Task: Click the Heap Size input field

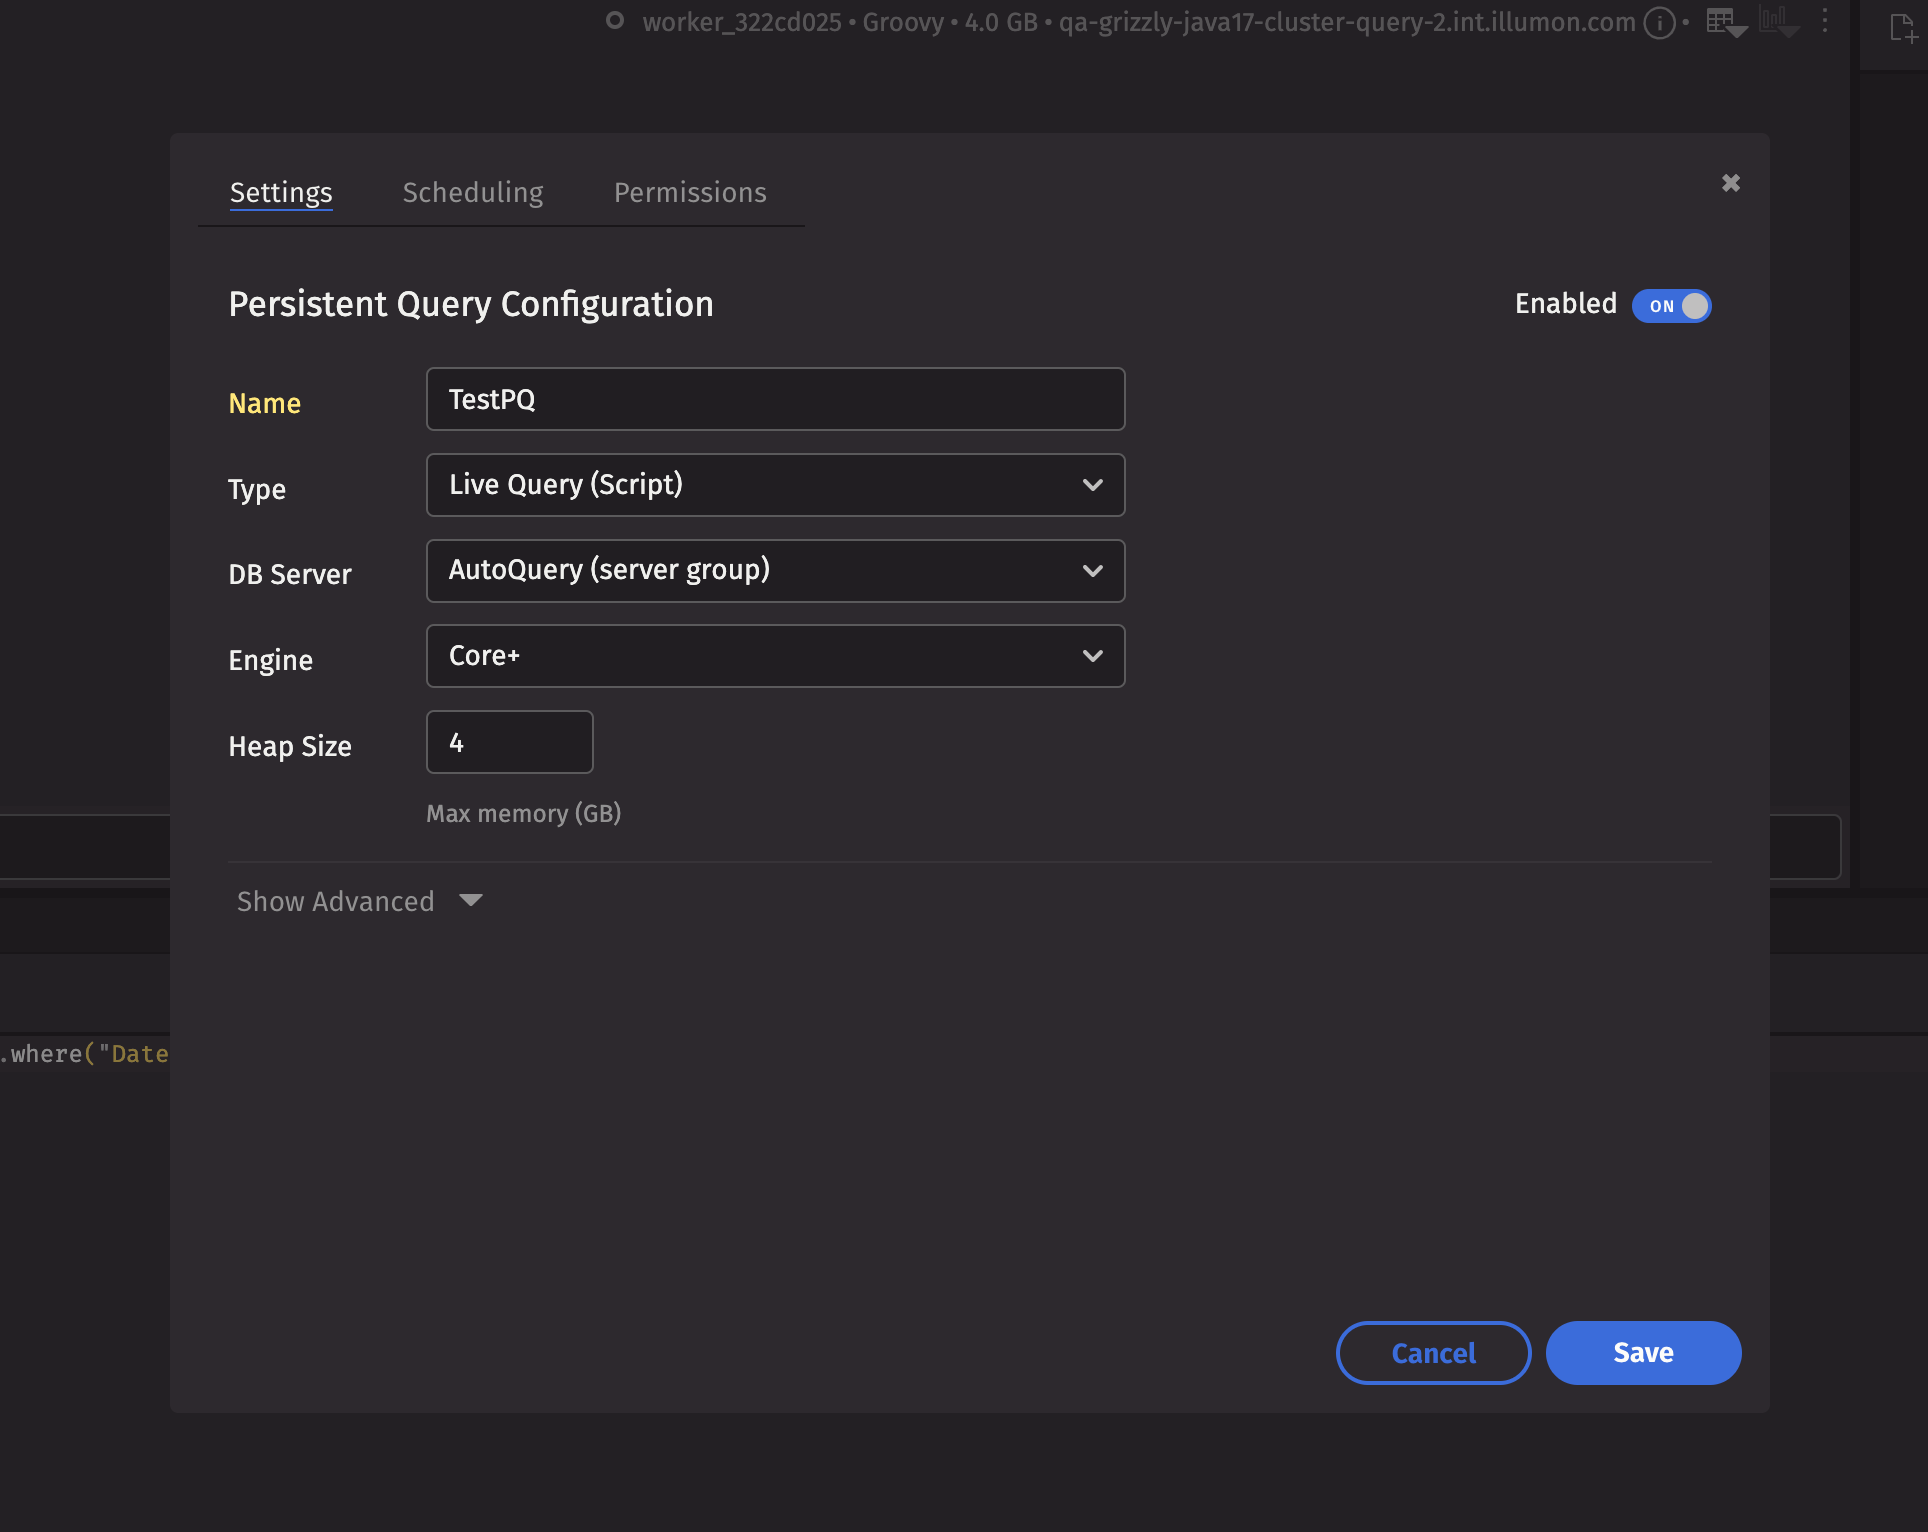Action: (509, 742)
